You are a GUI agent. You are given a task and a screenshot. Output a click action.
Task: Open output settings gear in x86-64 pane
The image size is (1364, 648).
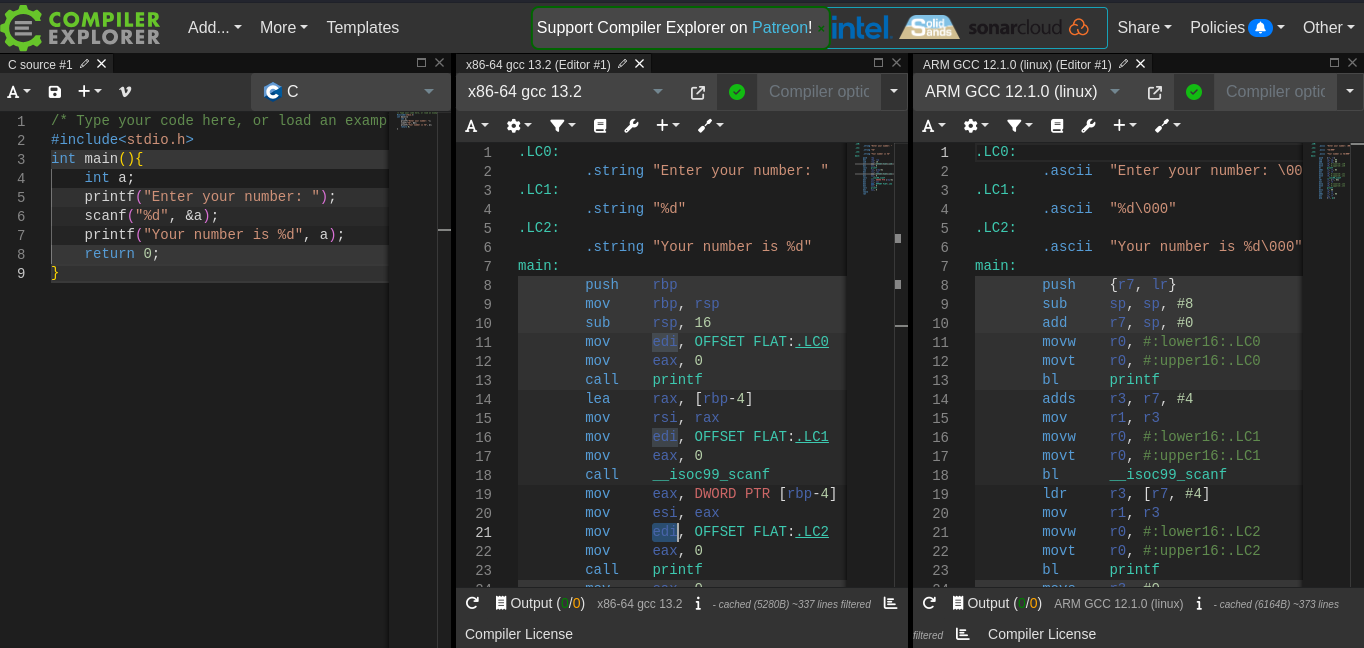(x=519, y=126)
